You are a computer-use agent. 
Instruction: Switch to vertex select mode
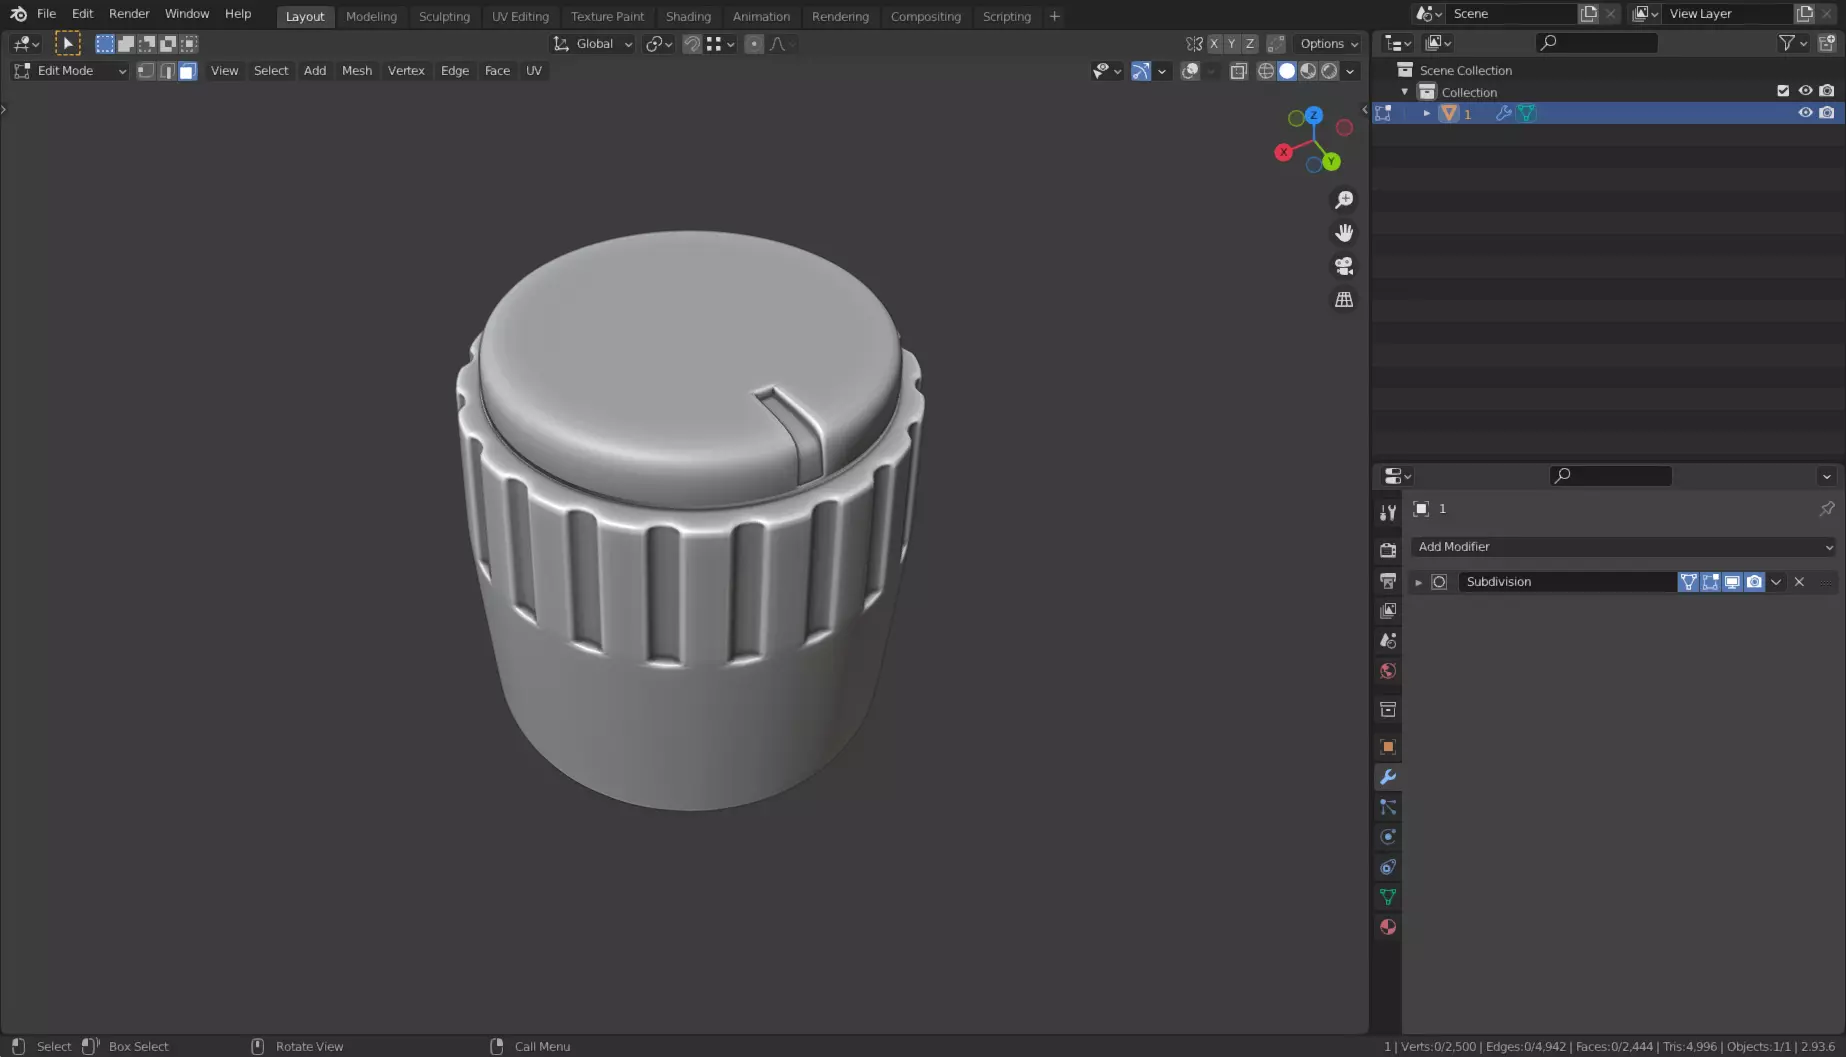click(146, 71)
